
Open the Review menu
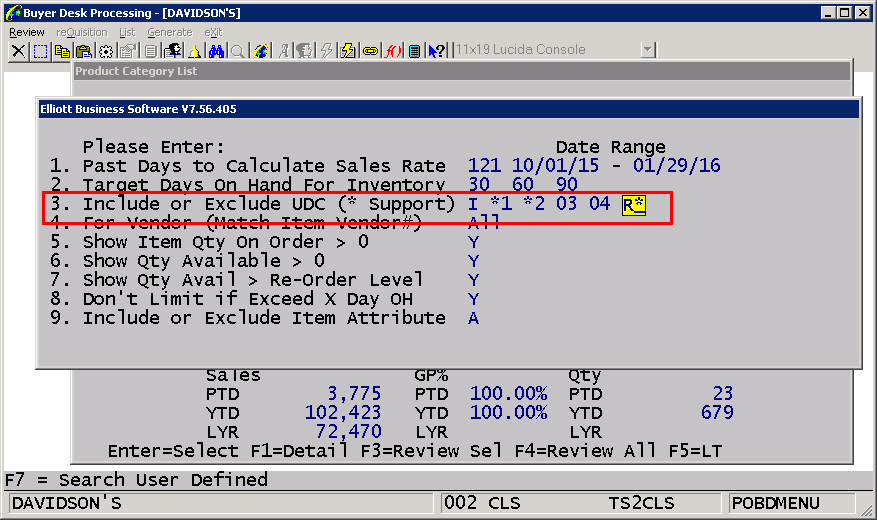coord(26,32)
